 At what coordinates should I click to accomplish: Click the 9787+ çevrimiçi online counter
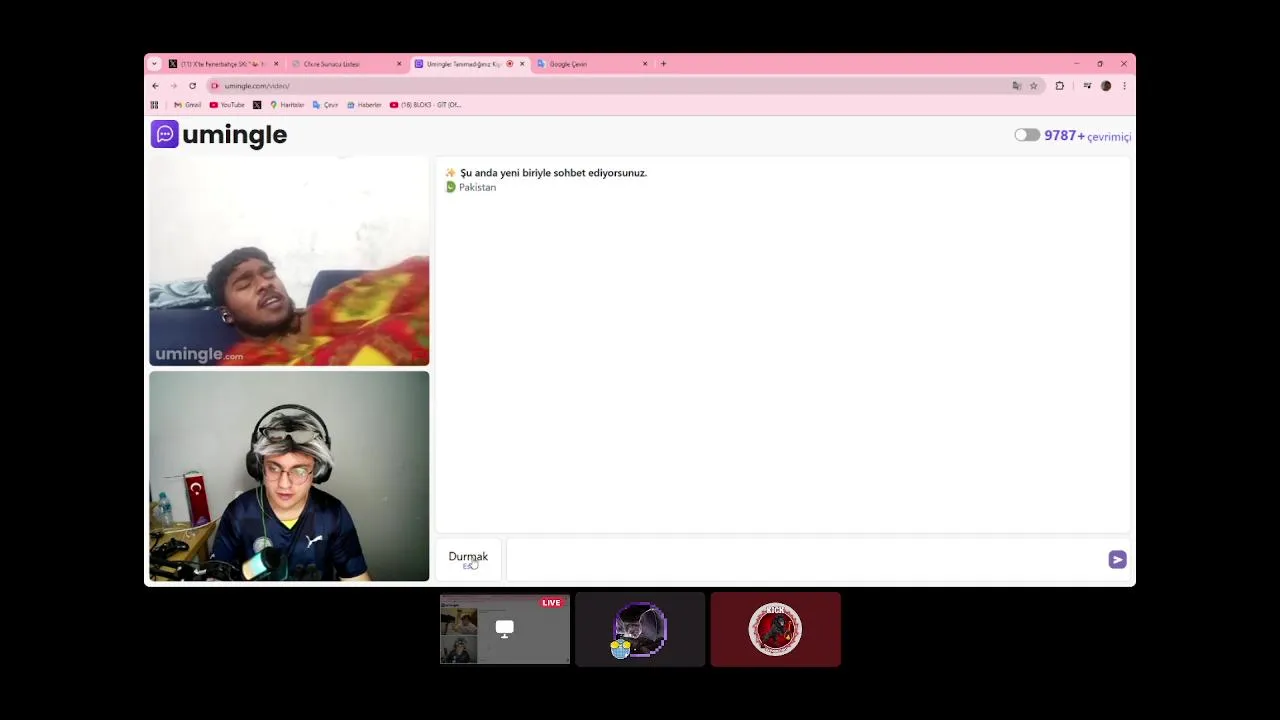[1088, 136]
